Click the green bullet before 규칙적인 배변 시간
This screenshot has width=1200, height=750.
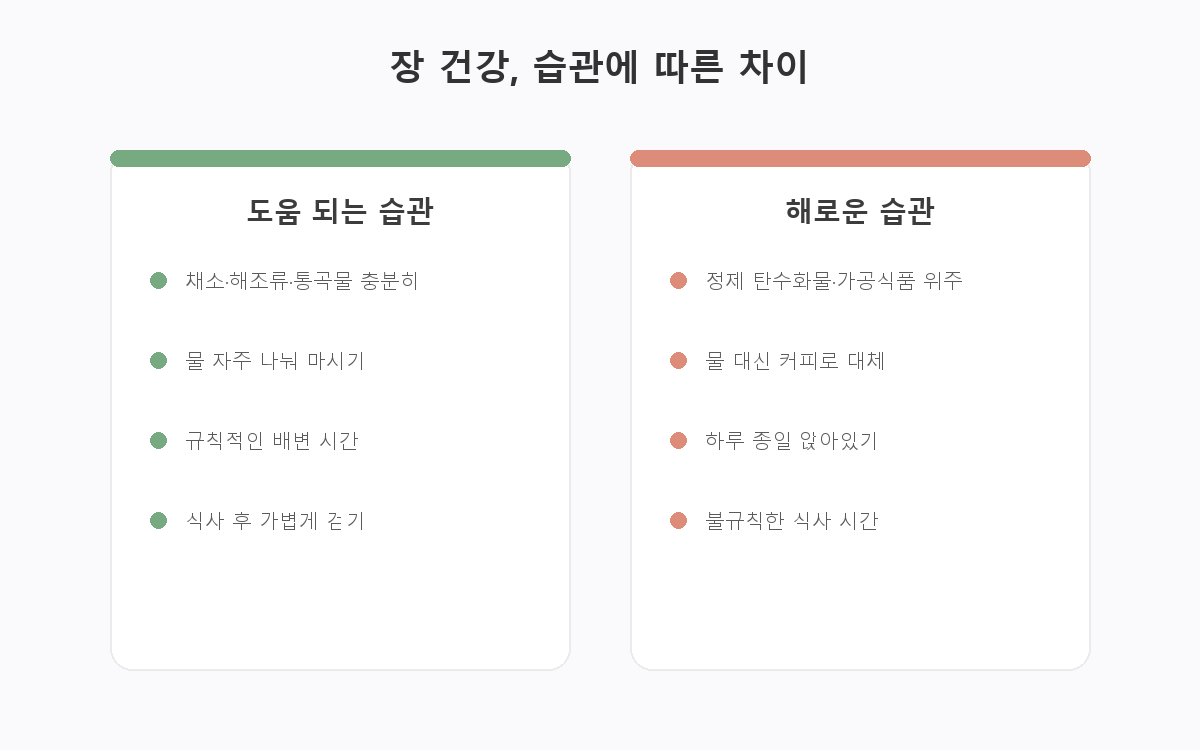click(x=158, y=441)
